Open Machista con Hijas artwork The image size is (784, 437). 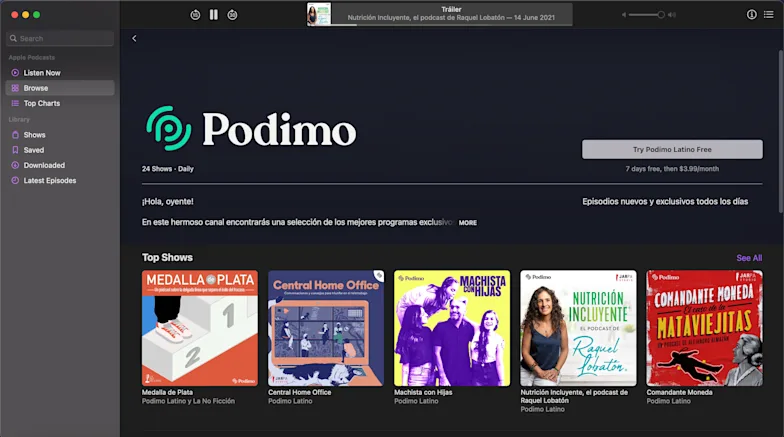[x=452, y=328]
